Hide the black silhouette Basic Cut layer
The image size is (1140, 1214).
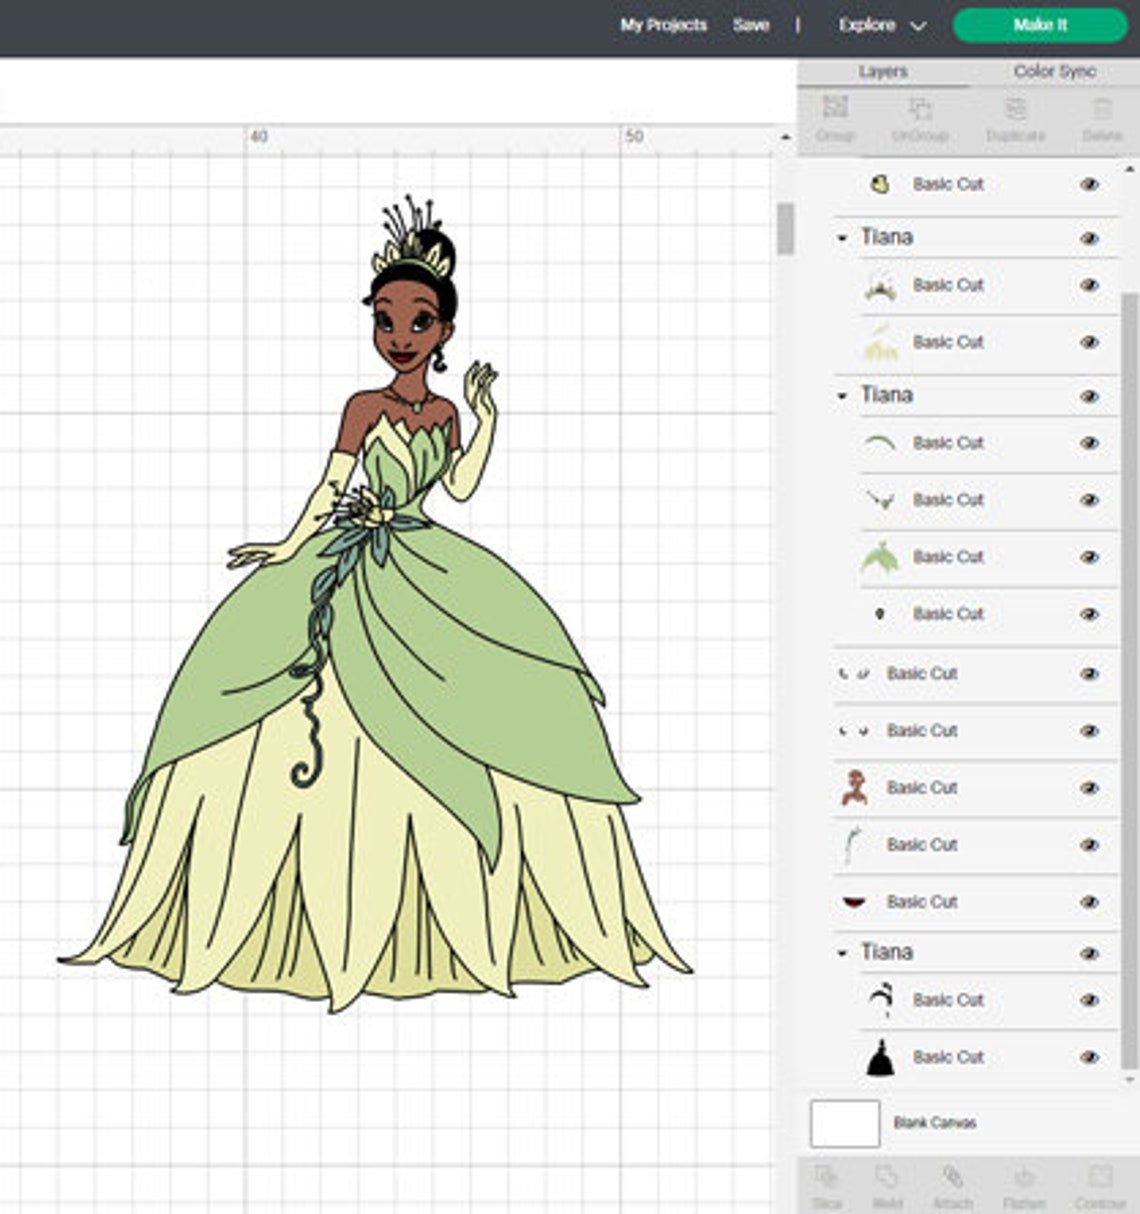pos(1089,1057)
